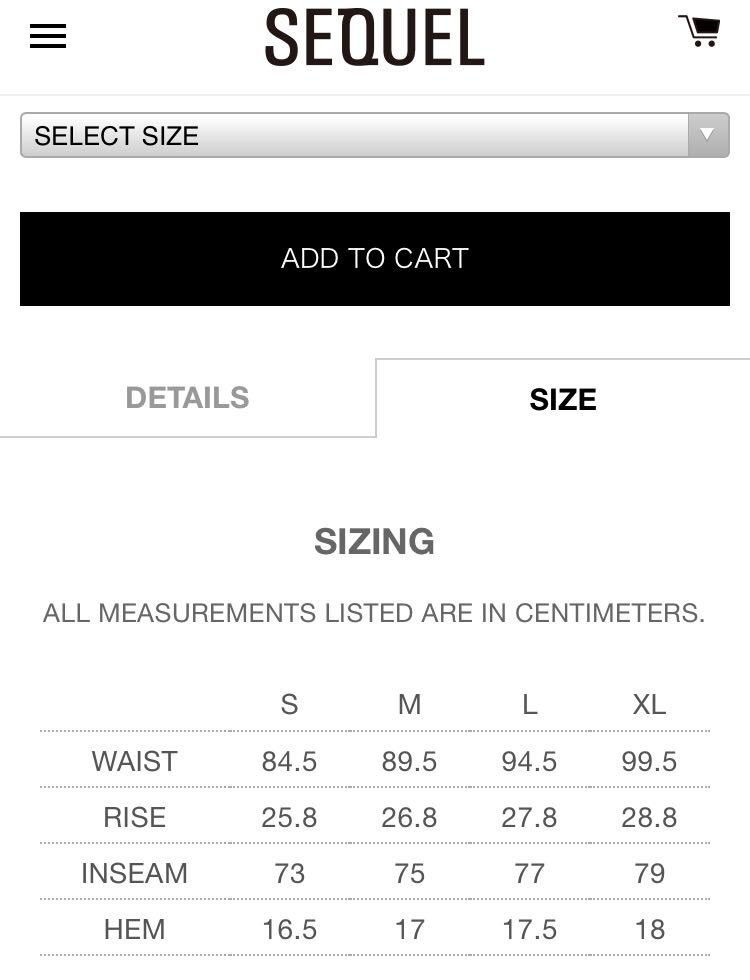The image size is (750, 980).
Task: Click the M column header
Action: pos(409,705)
